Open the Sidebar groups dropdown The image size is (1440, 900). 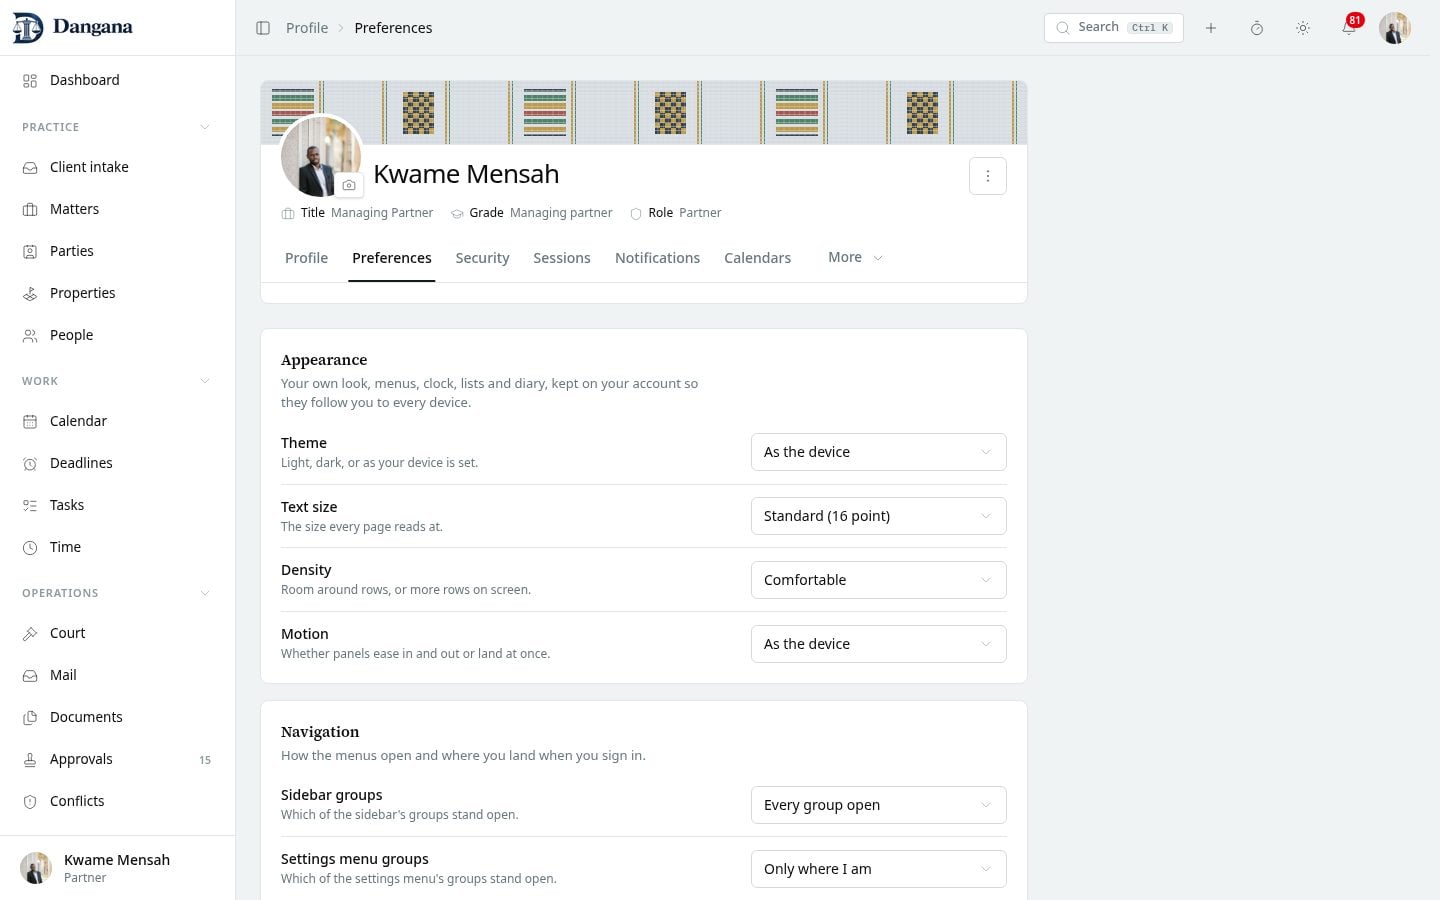(878, 805)
